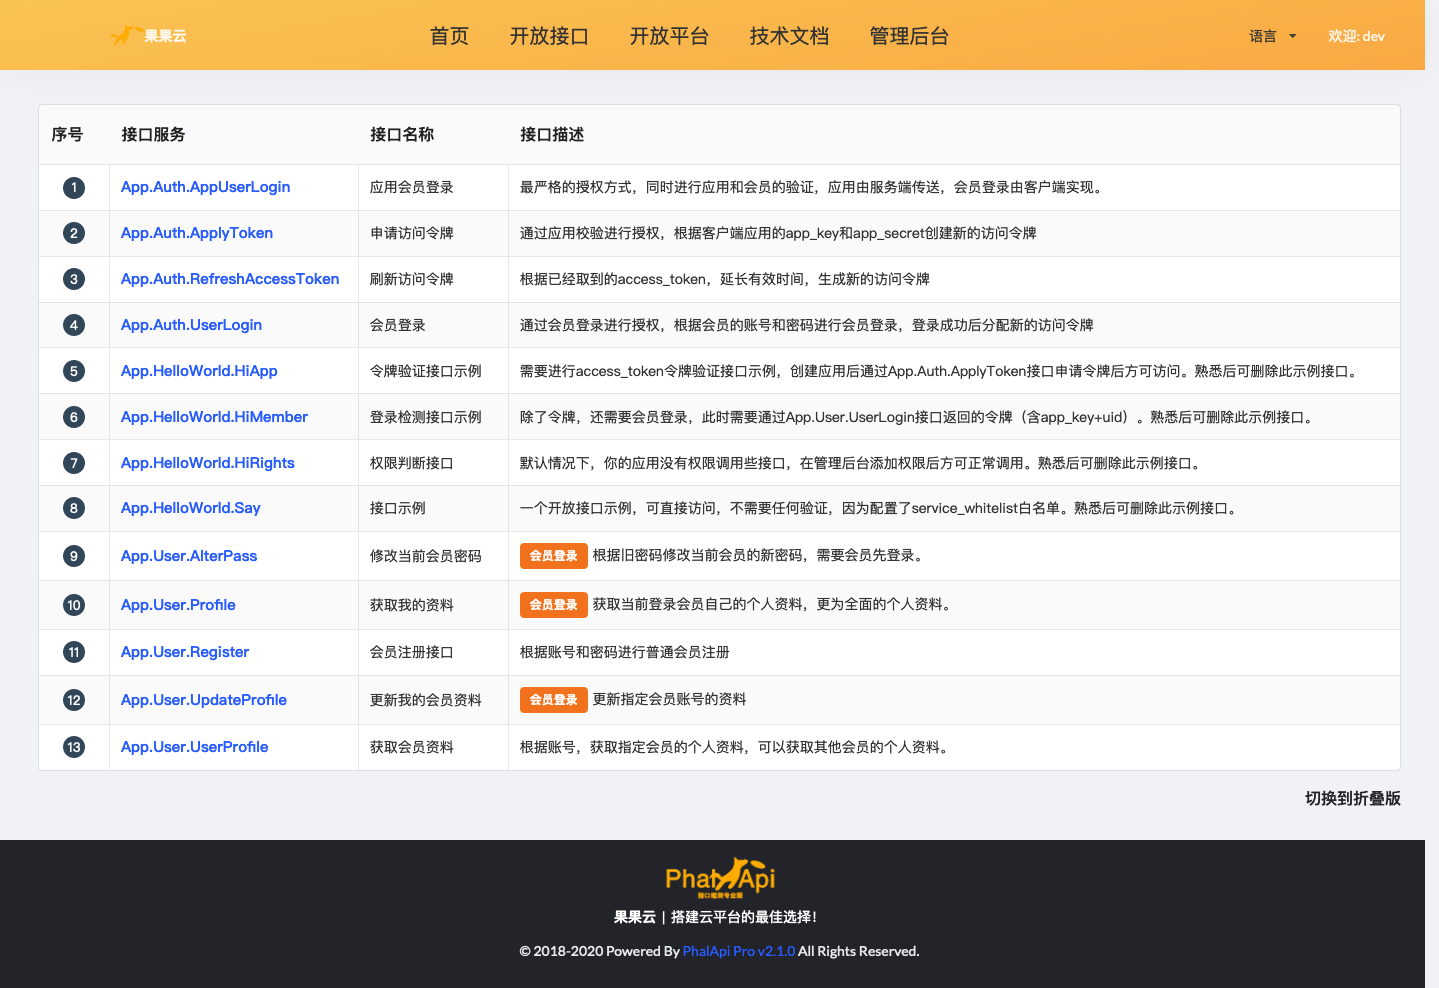
Task: Open the 语言 language dropdown
Action: point(1272,36)
